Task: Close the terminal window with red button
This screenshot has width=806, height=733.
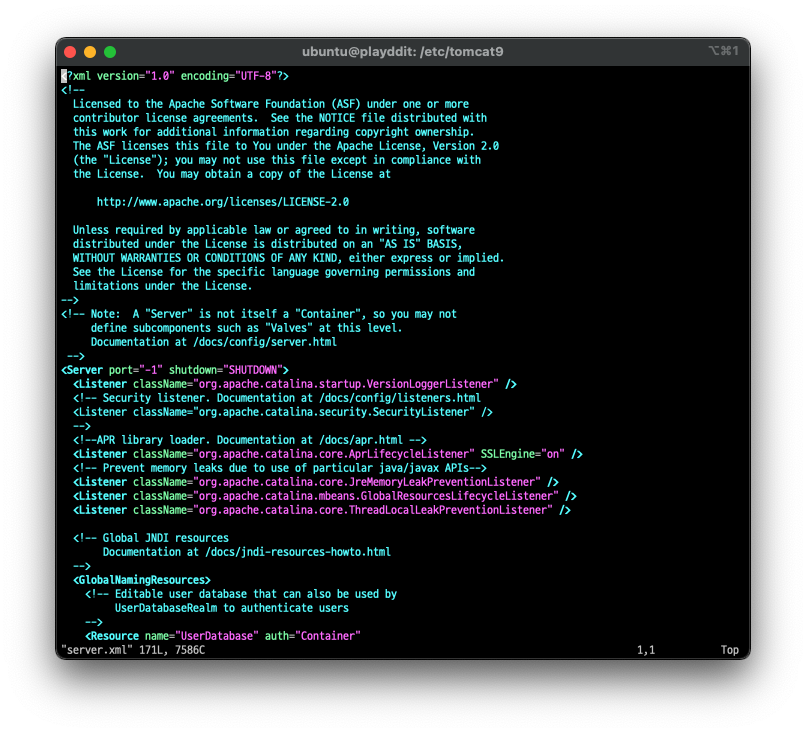Action: 70,52
